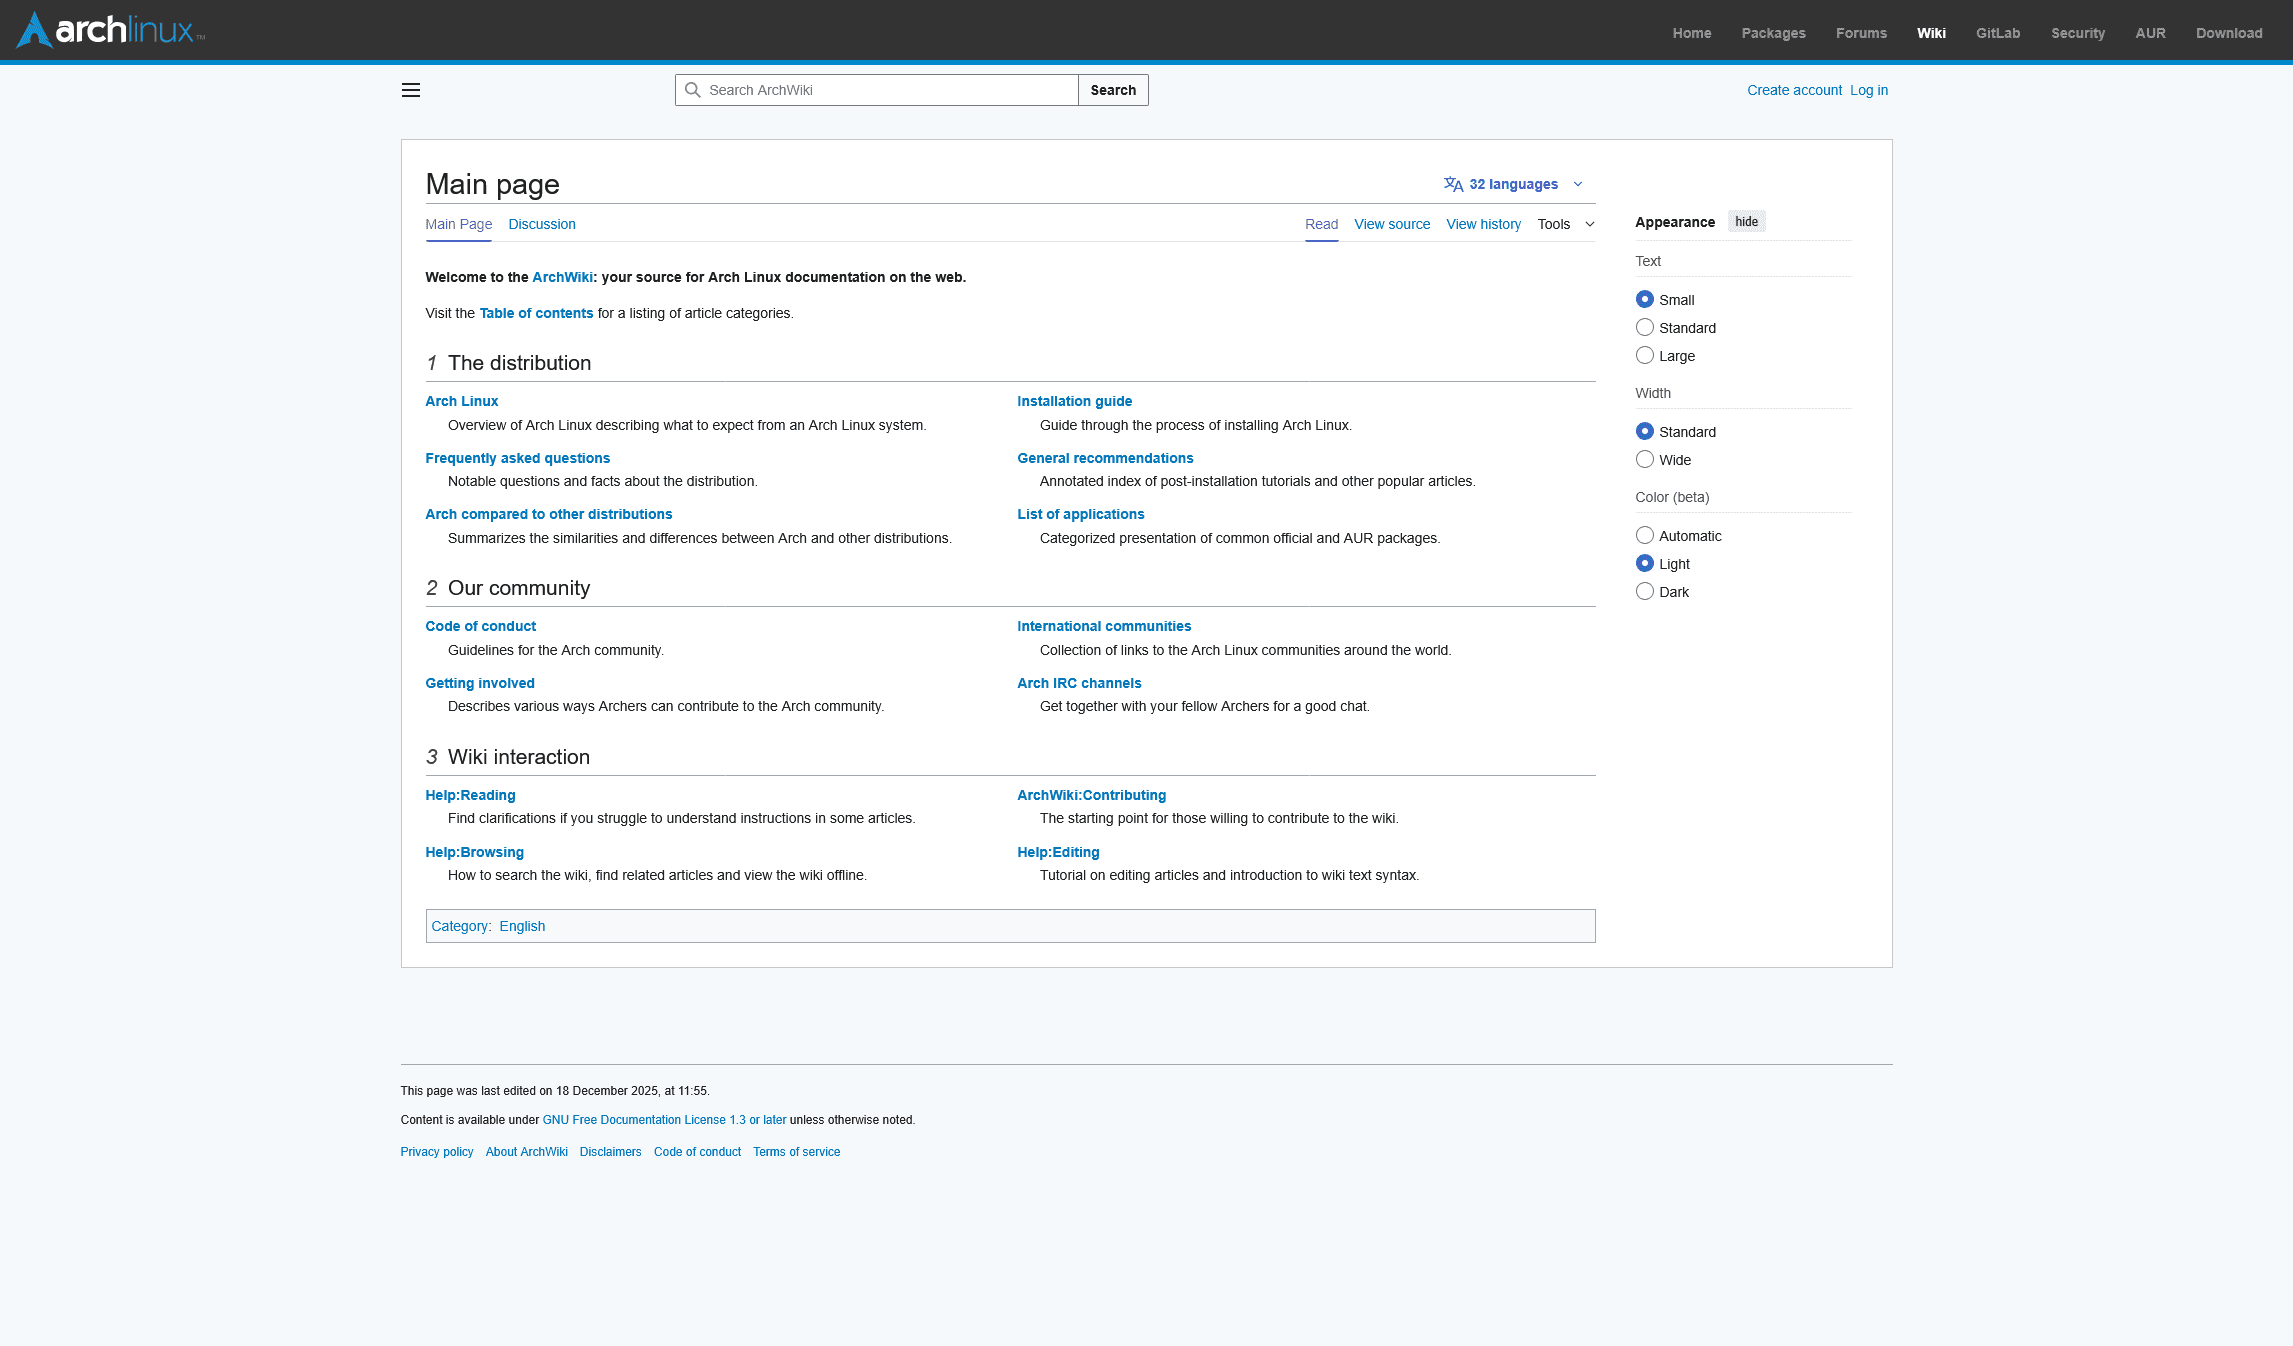Select Wide width option
The height and width of the screenshot is (1346, 2293).
tap(1645, 459)
